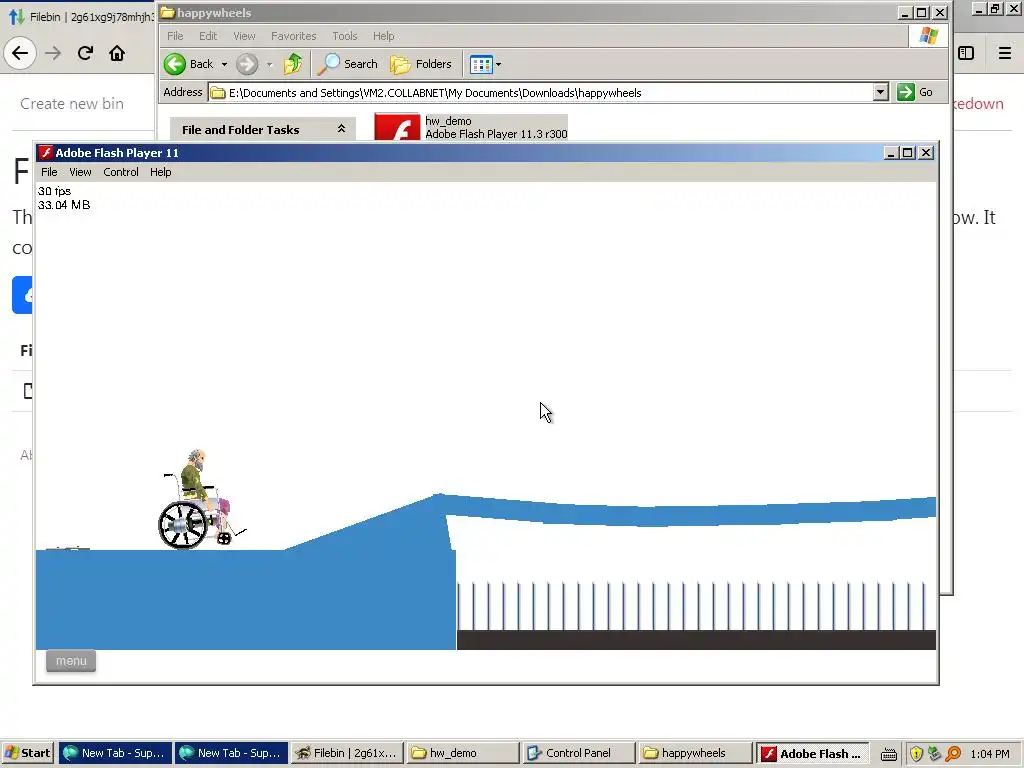
Task: Click the Up folder icon in Explorer
Action: tap(293, 64)
